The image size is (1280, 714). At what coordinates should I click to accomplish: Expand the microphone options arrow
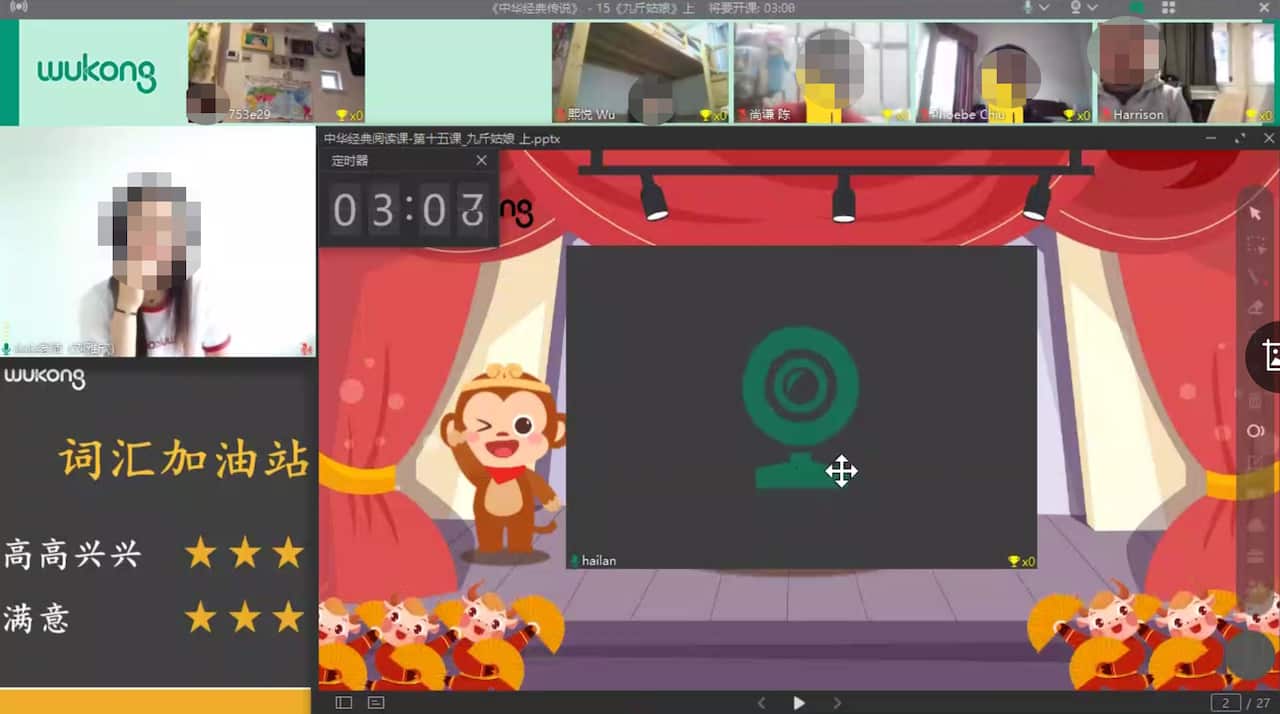[x=1044, y=8]
